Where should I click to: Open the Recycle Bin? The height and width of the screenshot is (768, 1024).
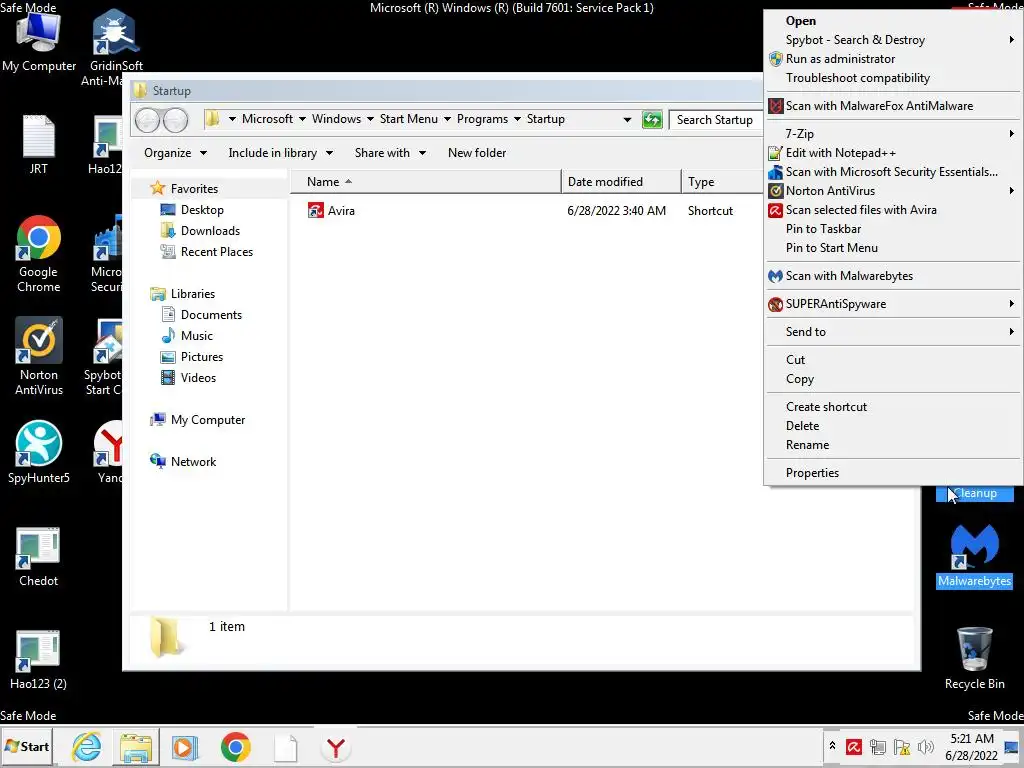point(974,658)
